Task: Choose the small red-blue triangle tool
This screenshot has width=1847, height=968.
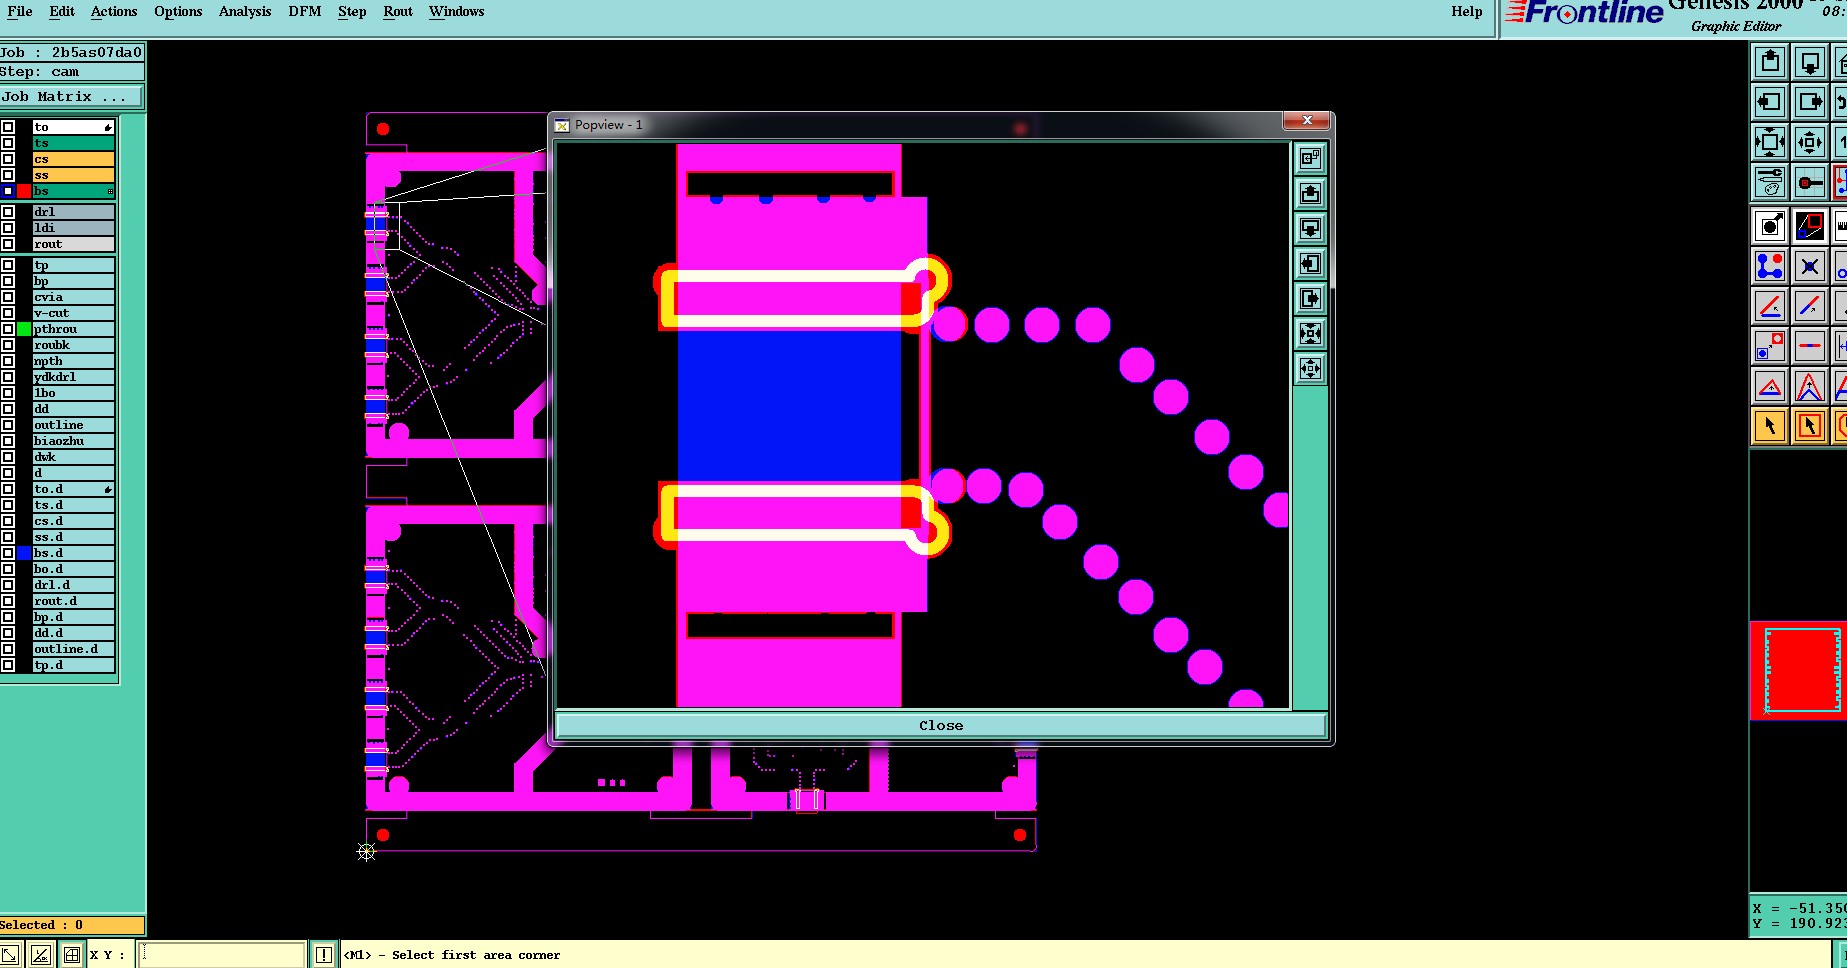Action: pos(1770,386)
